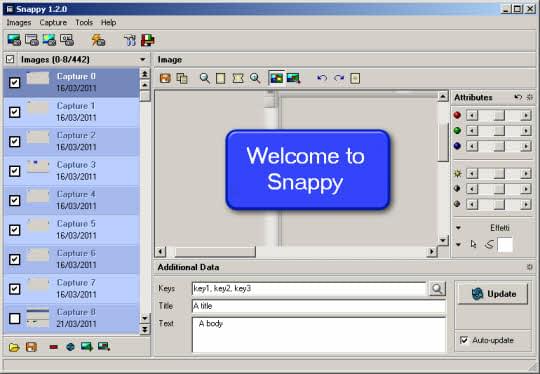The width and height of the screenshot is (540, 374).
Task: Open the Tools menu
Action: 84,23
